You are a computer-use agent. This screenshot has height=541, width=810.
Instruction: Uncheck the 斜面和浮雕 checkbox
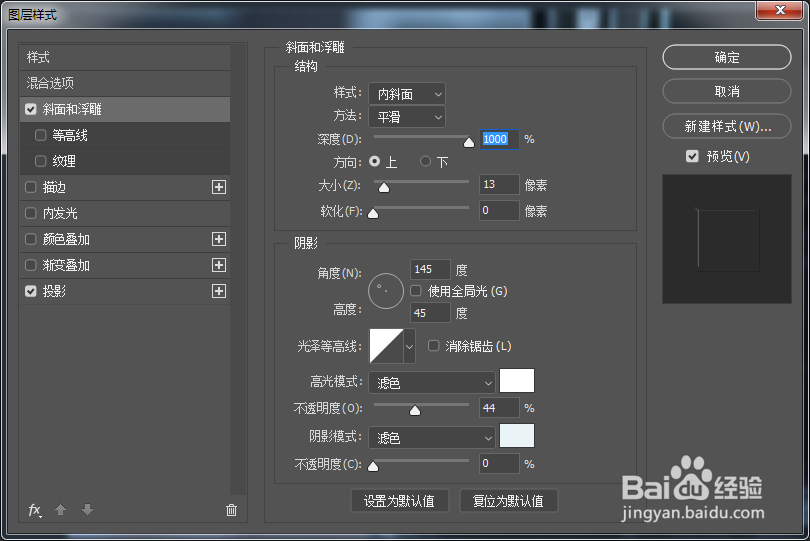(x=31, y=110)
